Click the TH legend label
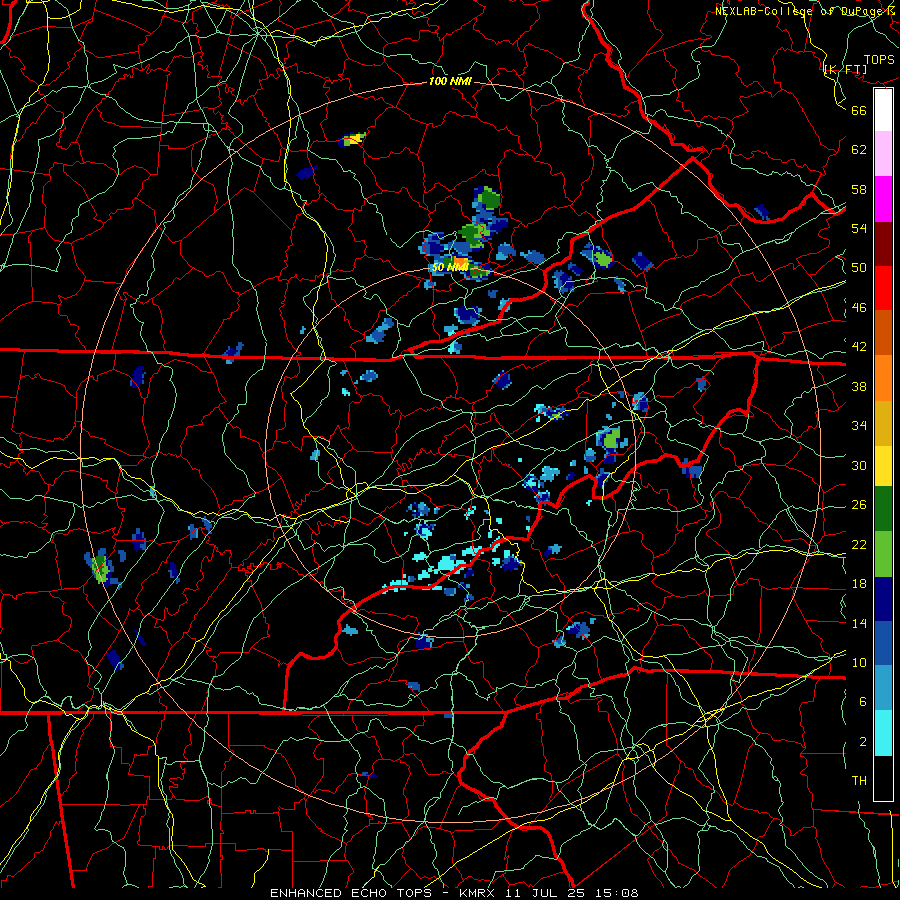 click(x=859, y=781)
